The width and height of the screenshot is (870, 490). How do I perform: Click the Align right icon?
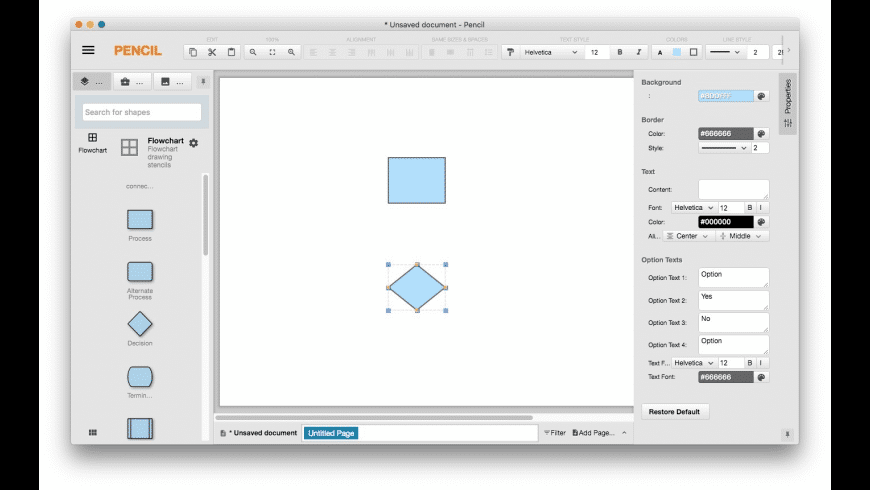352,52
